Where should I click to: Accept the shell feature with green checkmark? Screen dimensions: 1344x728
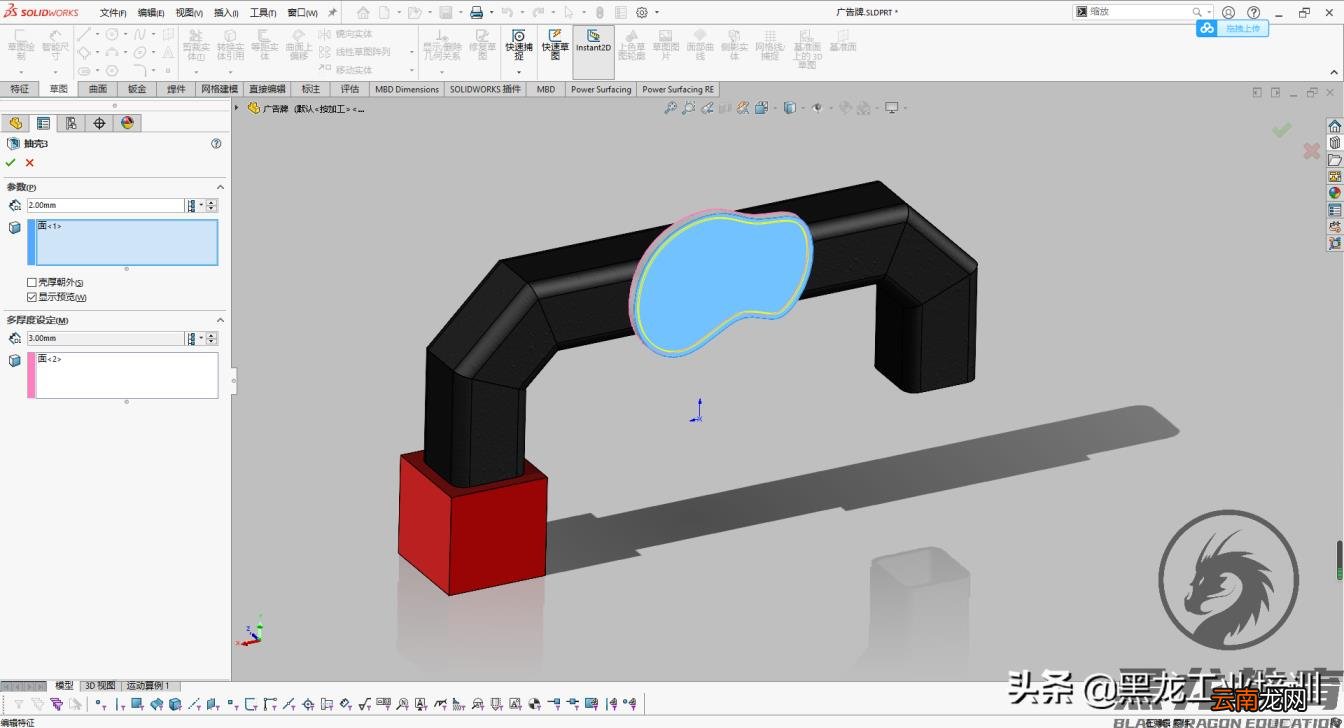(x=11, y=162)
